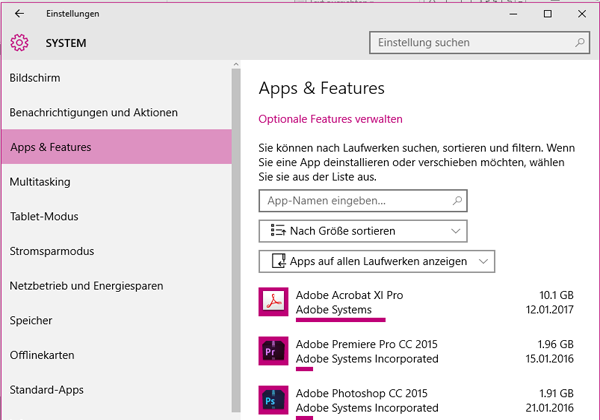Click the sidebar scrollbar up arrow

236,64
